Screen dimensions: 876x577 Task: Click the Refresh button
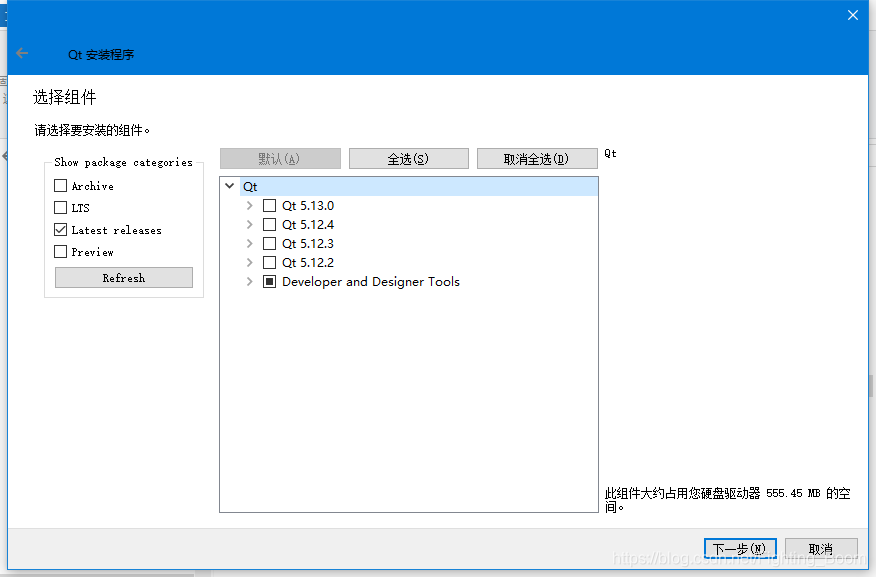click(124, 278)
